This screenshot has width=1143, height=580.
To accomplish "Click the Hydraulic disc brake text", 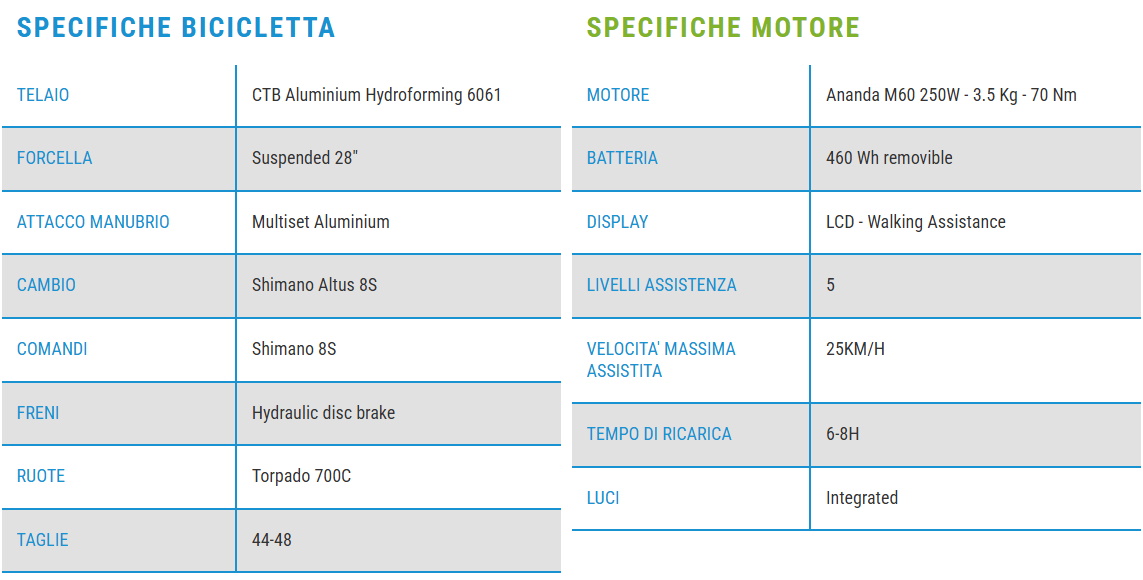I will tap(323, 413).
